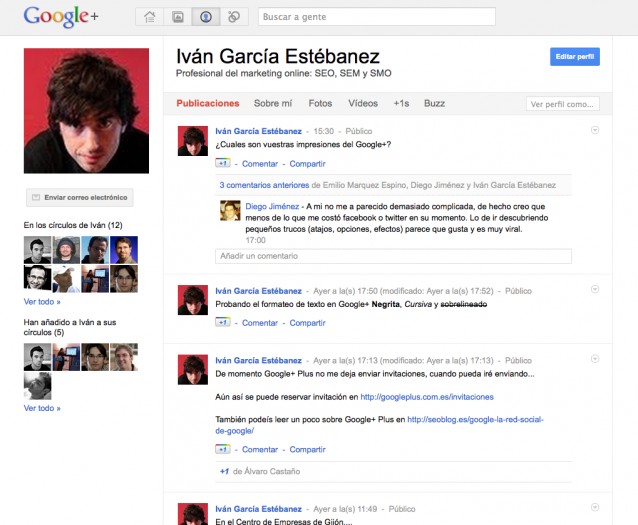Open the Fotos tab
Viewport: 638px width, 525px height.
[x=320, y=103]
